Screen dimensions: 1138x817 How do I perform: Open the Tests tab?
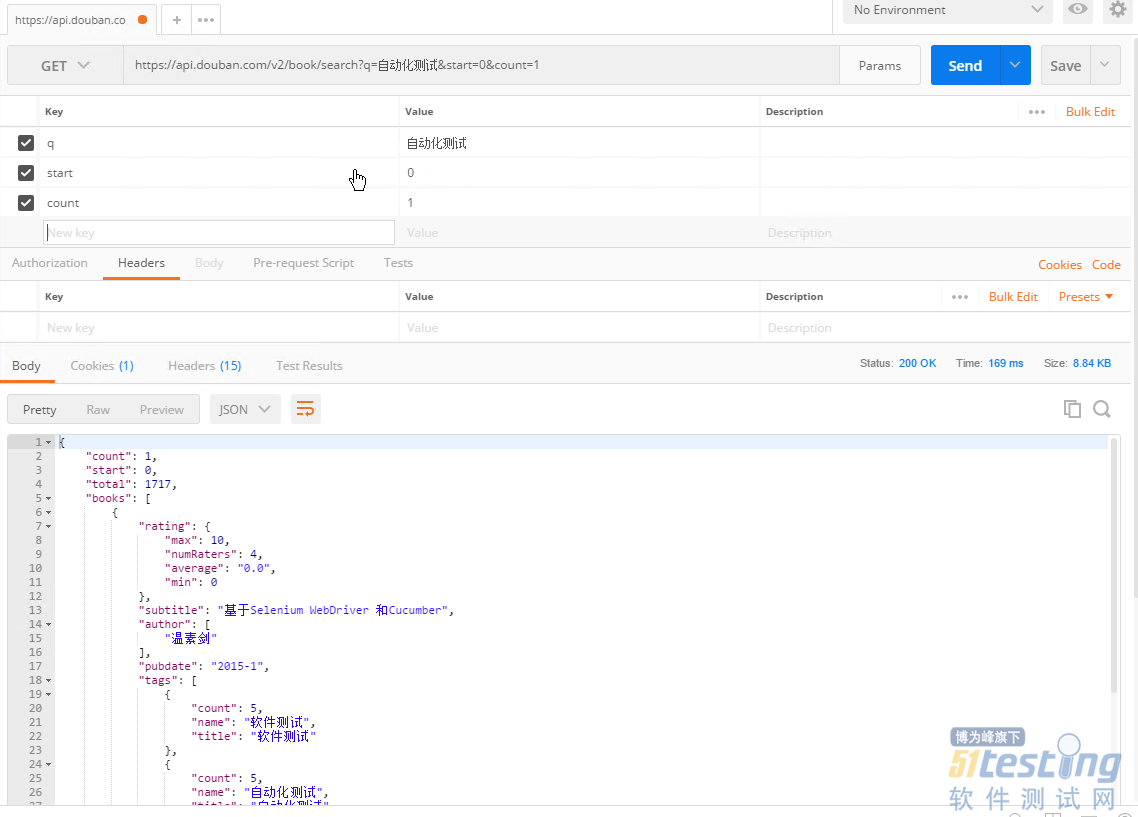(x=398, y=263)
